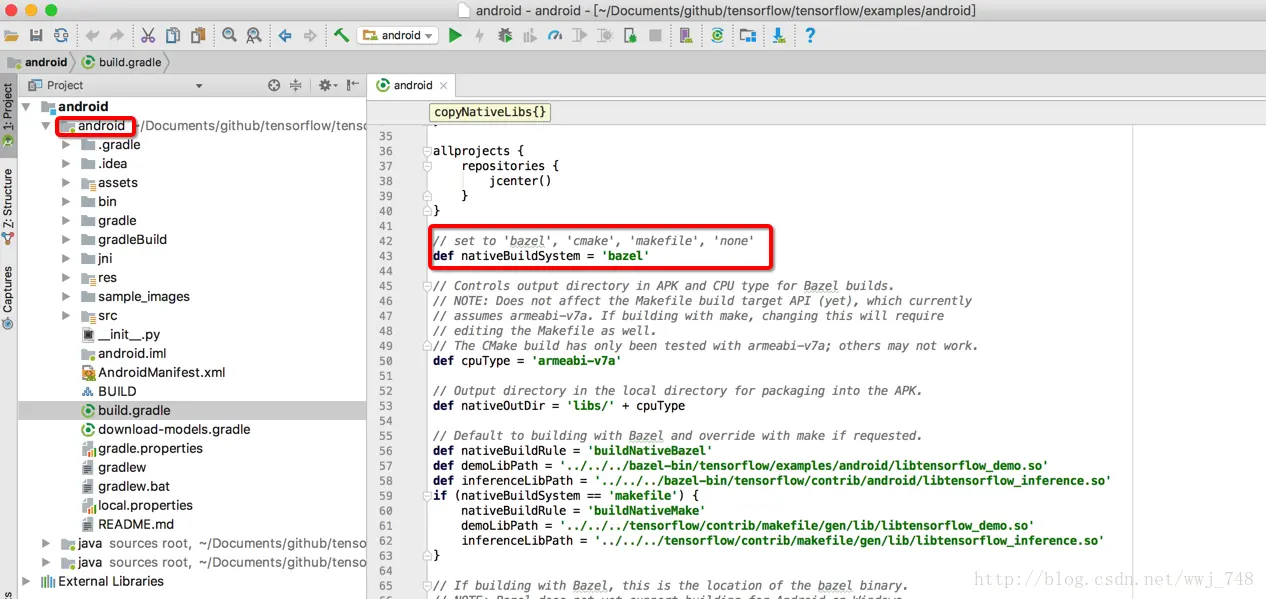Navigate forward with the right arrow icon
Screen dimensions: 1266x599
point(310,36)
